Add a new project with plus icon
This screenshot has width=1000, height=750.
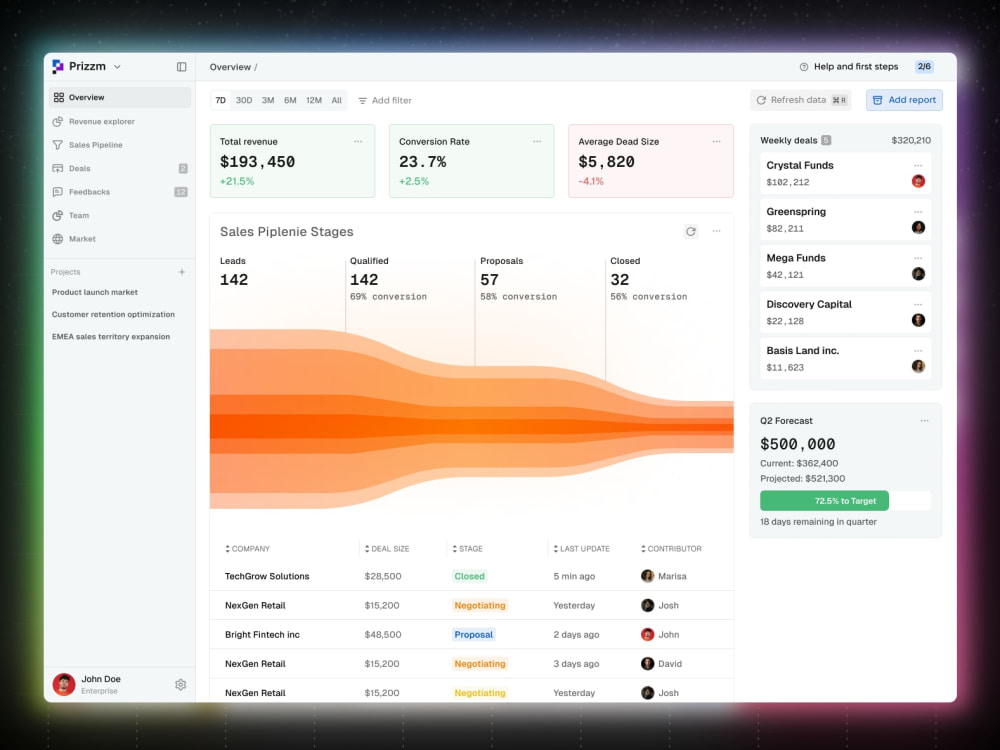click(x=182, y=272)
